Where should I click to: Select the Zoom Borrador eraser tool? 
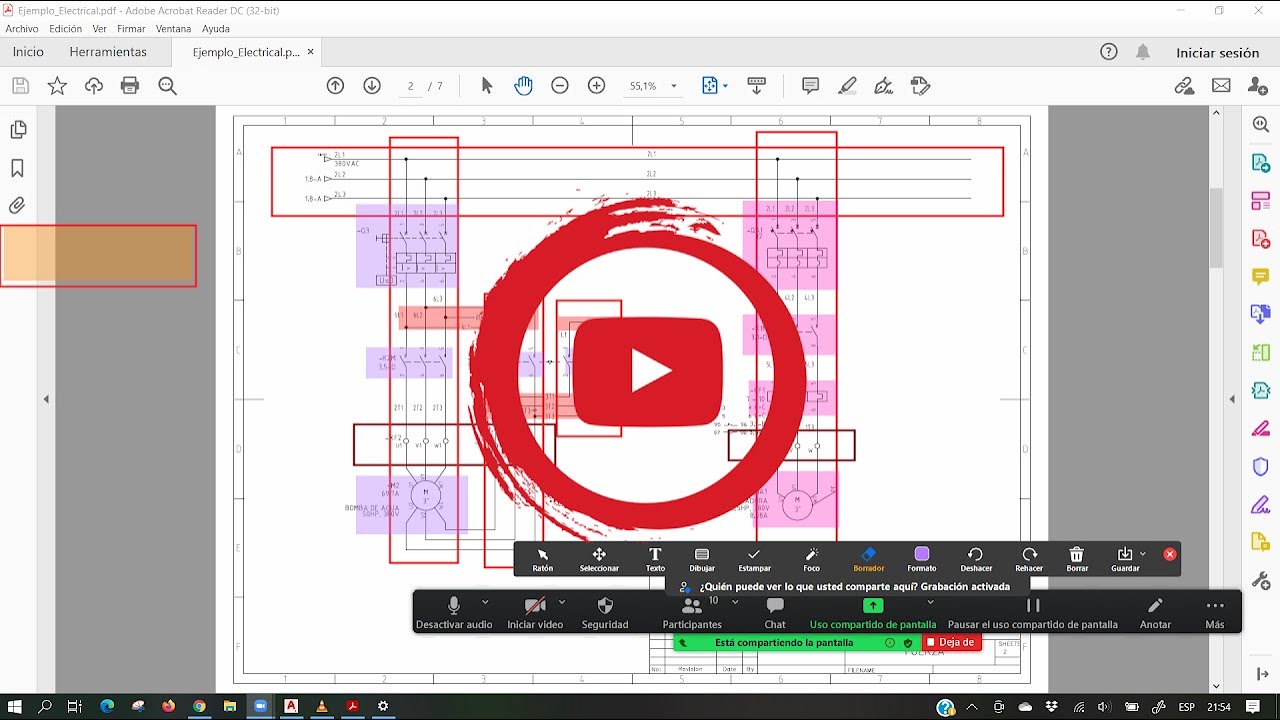(x=868, y=559)
